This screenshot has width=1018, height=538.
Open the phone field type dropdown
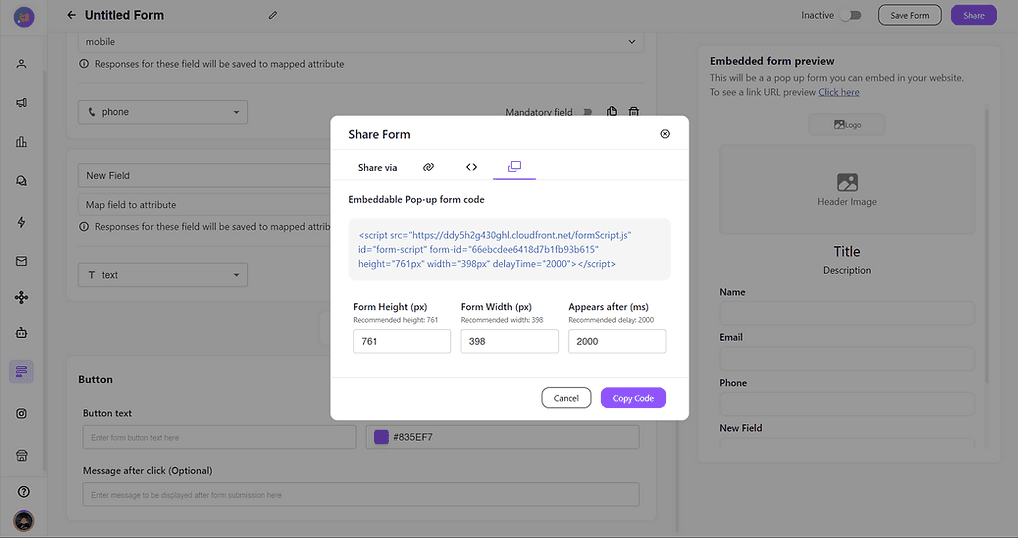(163, 112)
